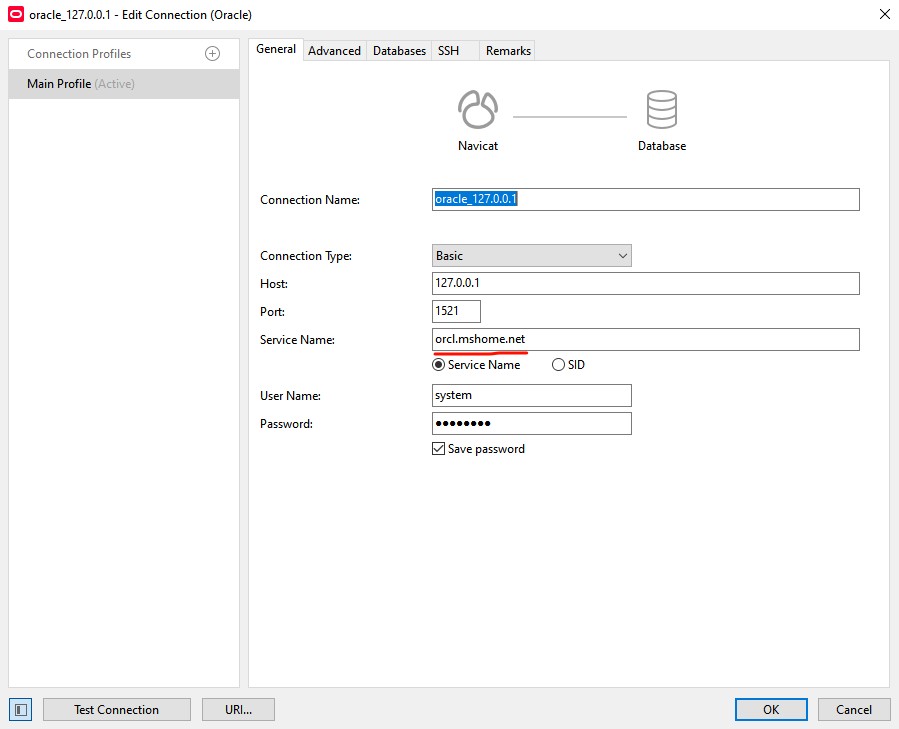The height and width of the screenshot is (729, 899).
Task: Click the 'Port:' label
Action: [x=272, y=312]
